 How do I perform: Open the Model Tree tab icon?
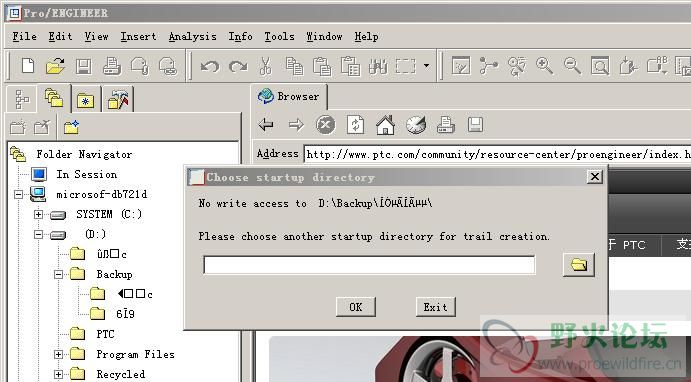[22, 99]
